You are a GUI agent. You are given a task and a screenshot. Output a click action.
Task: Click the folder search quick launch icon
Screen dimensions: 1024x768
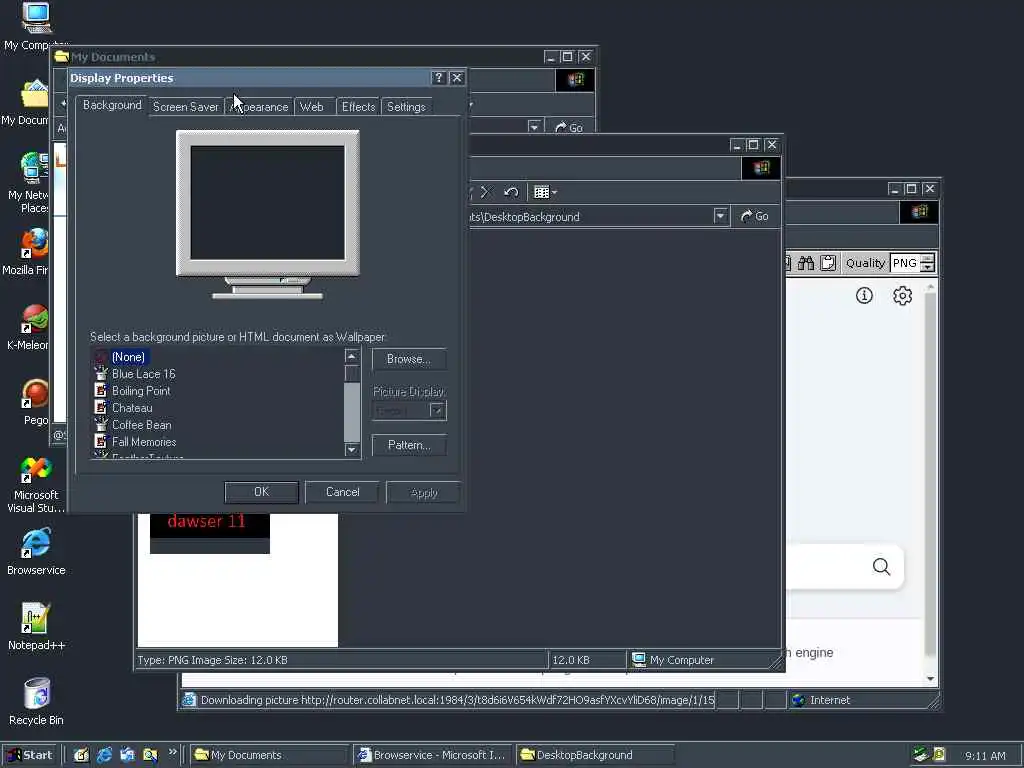click(x=150, y=755)
